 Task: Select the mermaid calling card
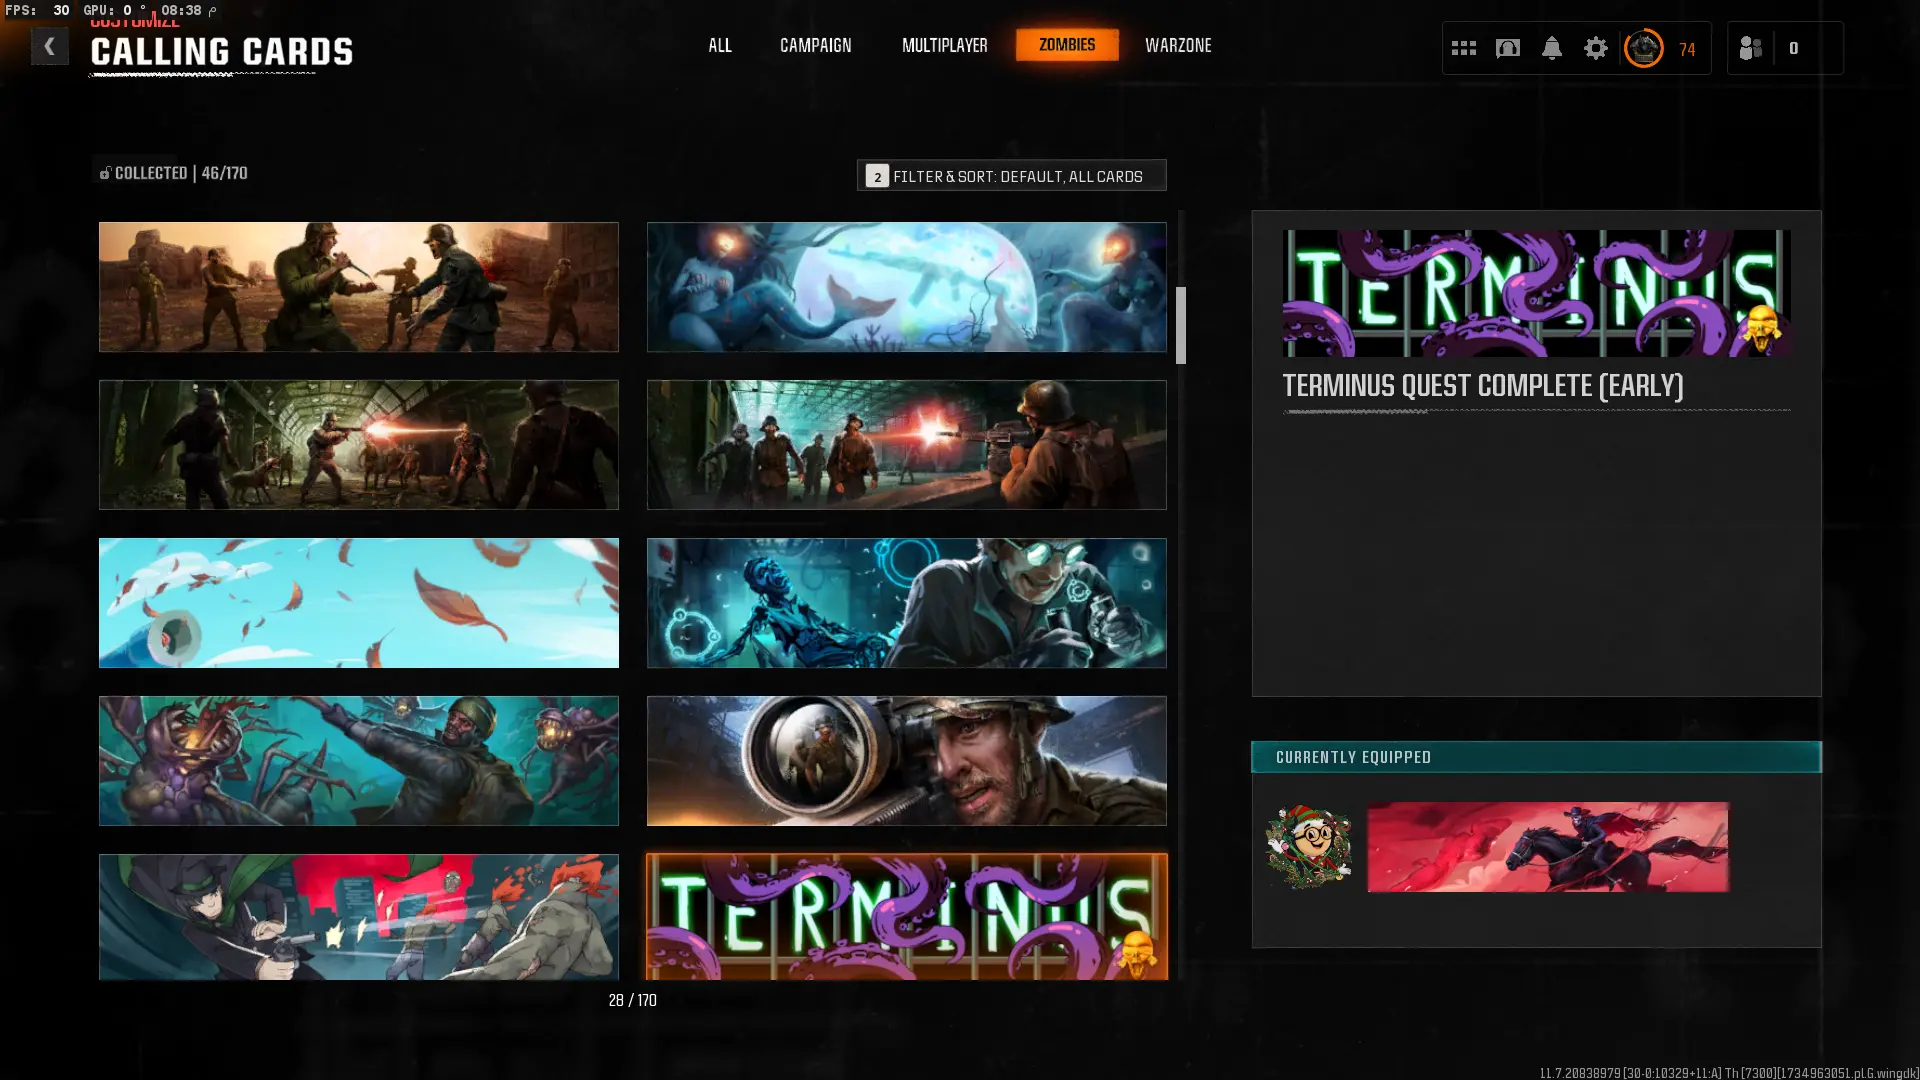(x=906, y=287)
